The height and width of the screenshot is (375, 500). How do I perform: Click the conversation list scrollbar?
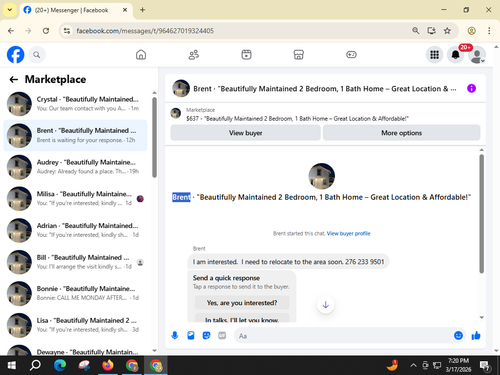[x=154, y=137]
